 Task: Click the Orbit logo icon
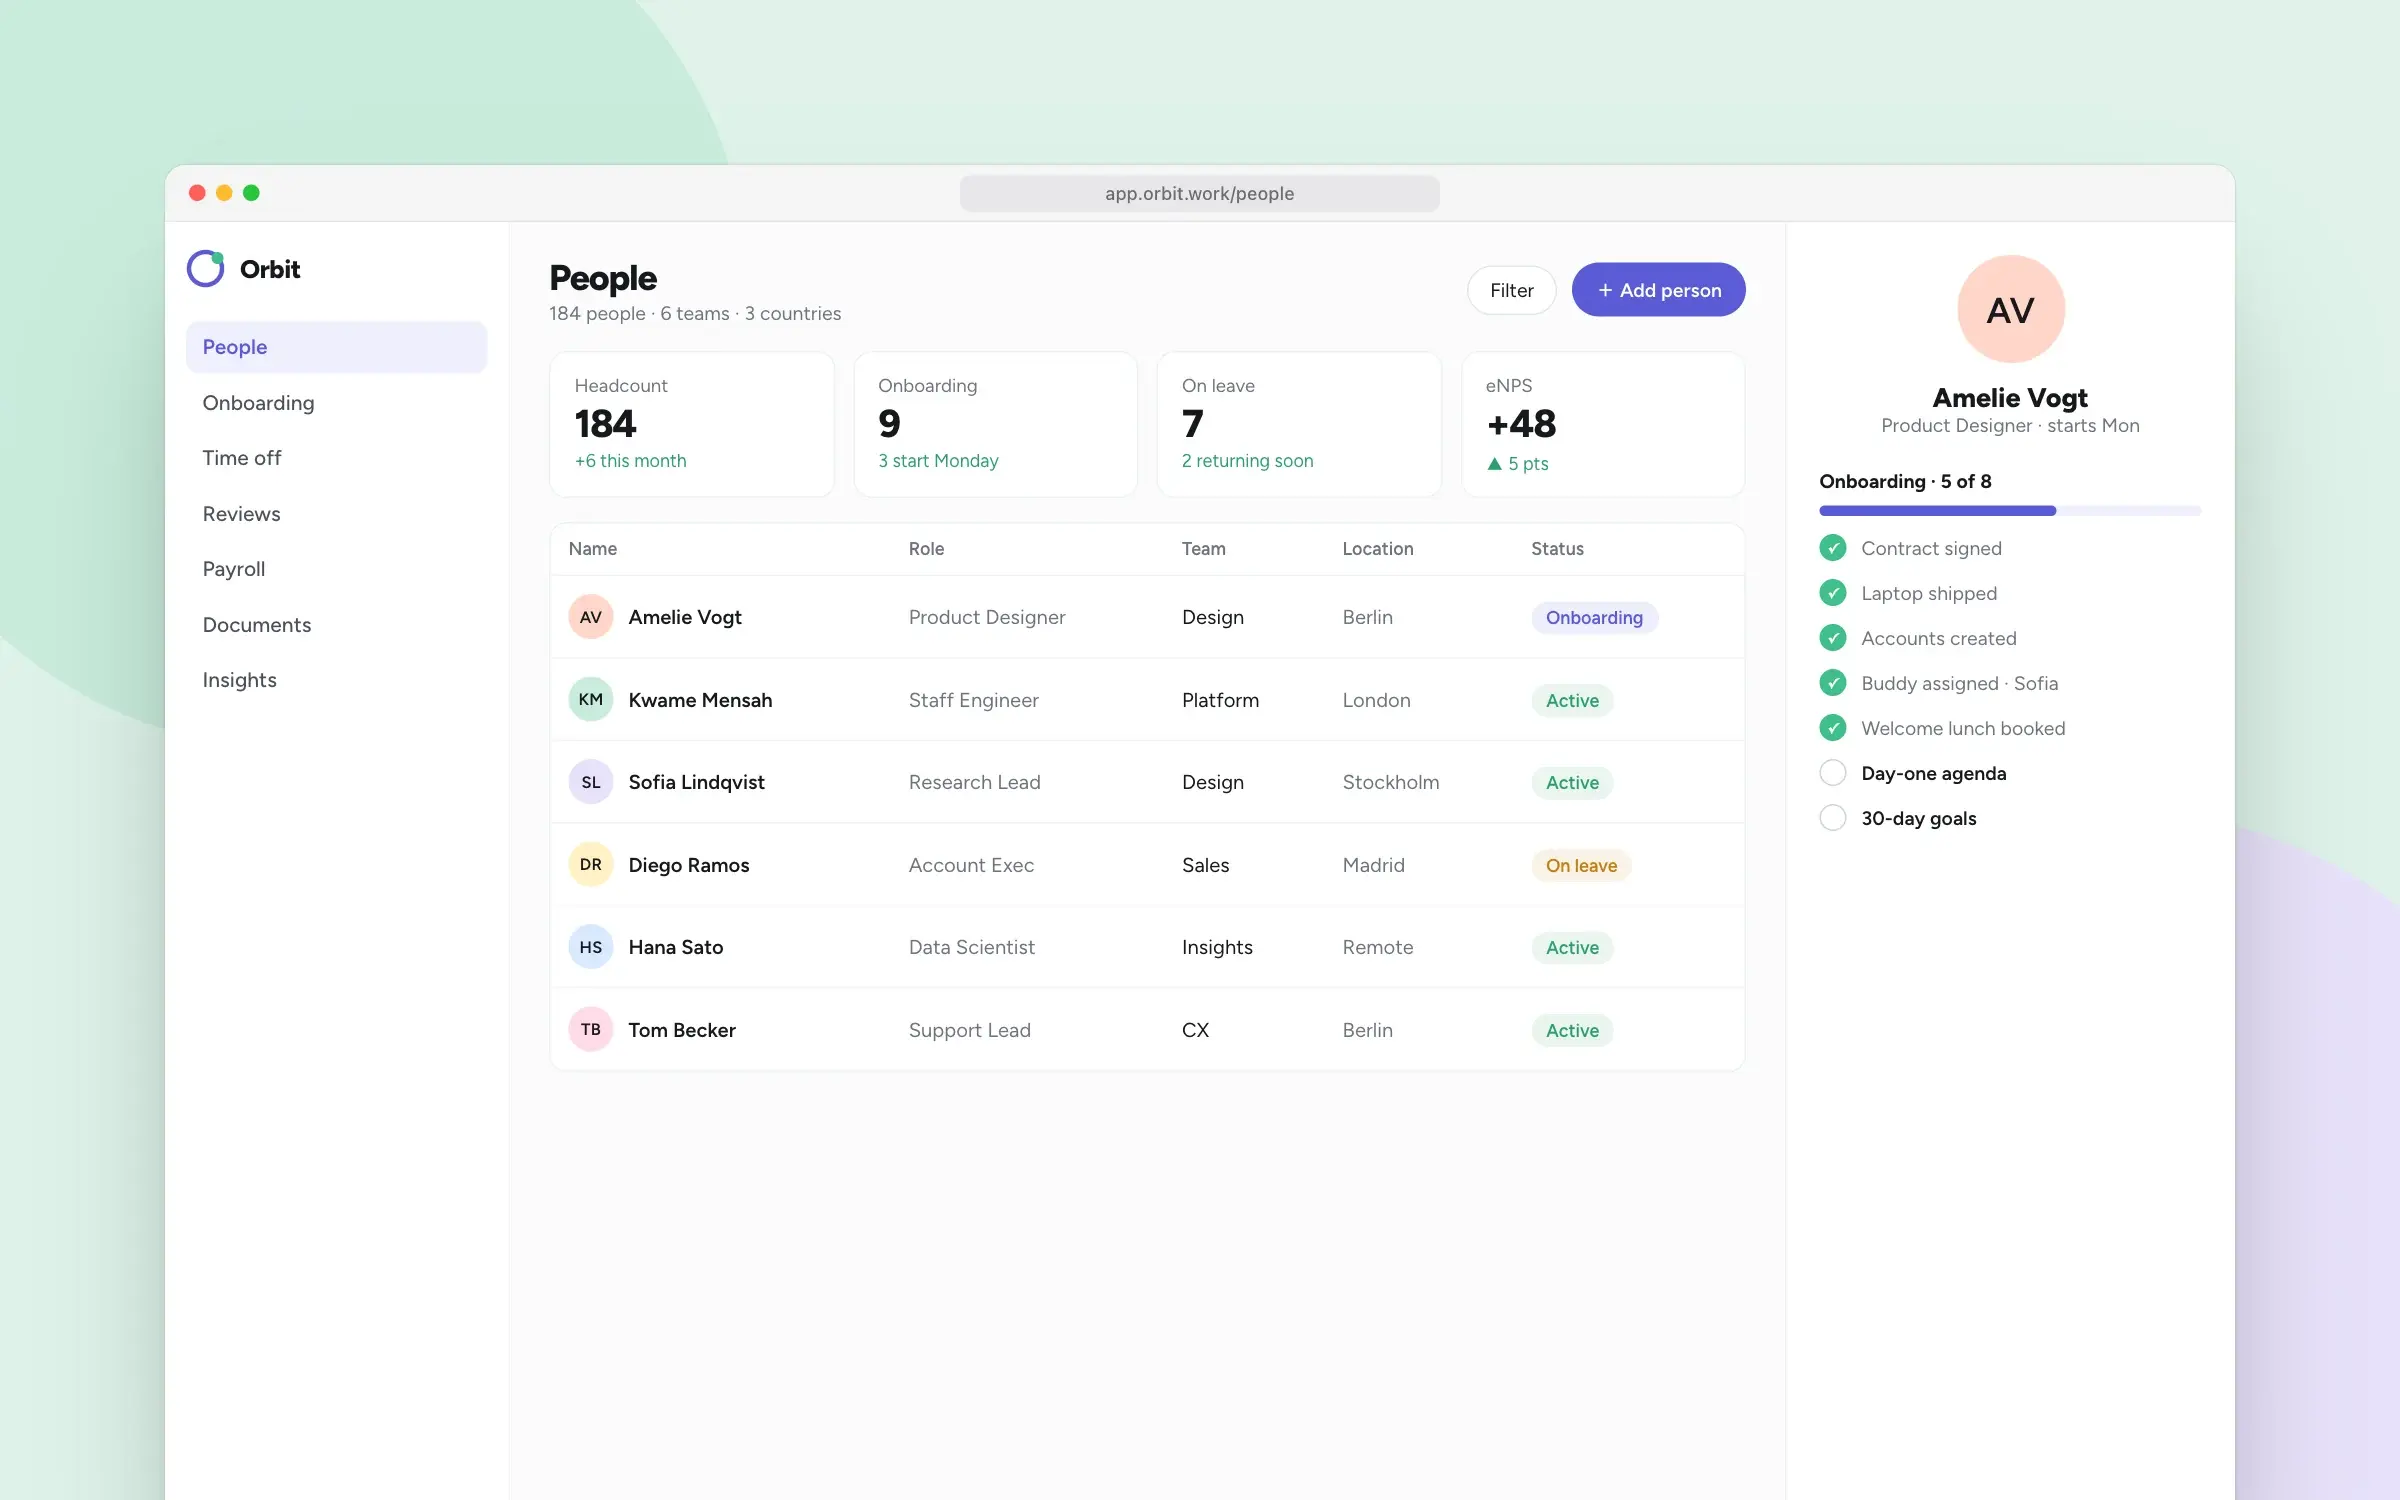tap(206, 268)
